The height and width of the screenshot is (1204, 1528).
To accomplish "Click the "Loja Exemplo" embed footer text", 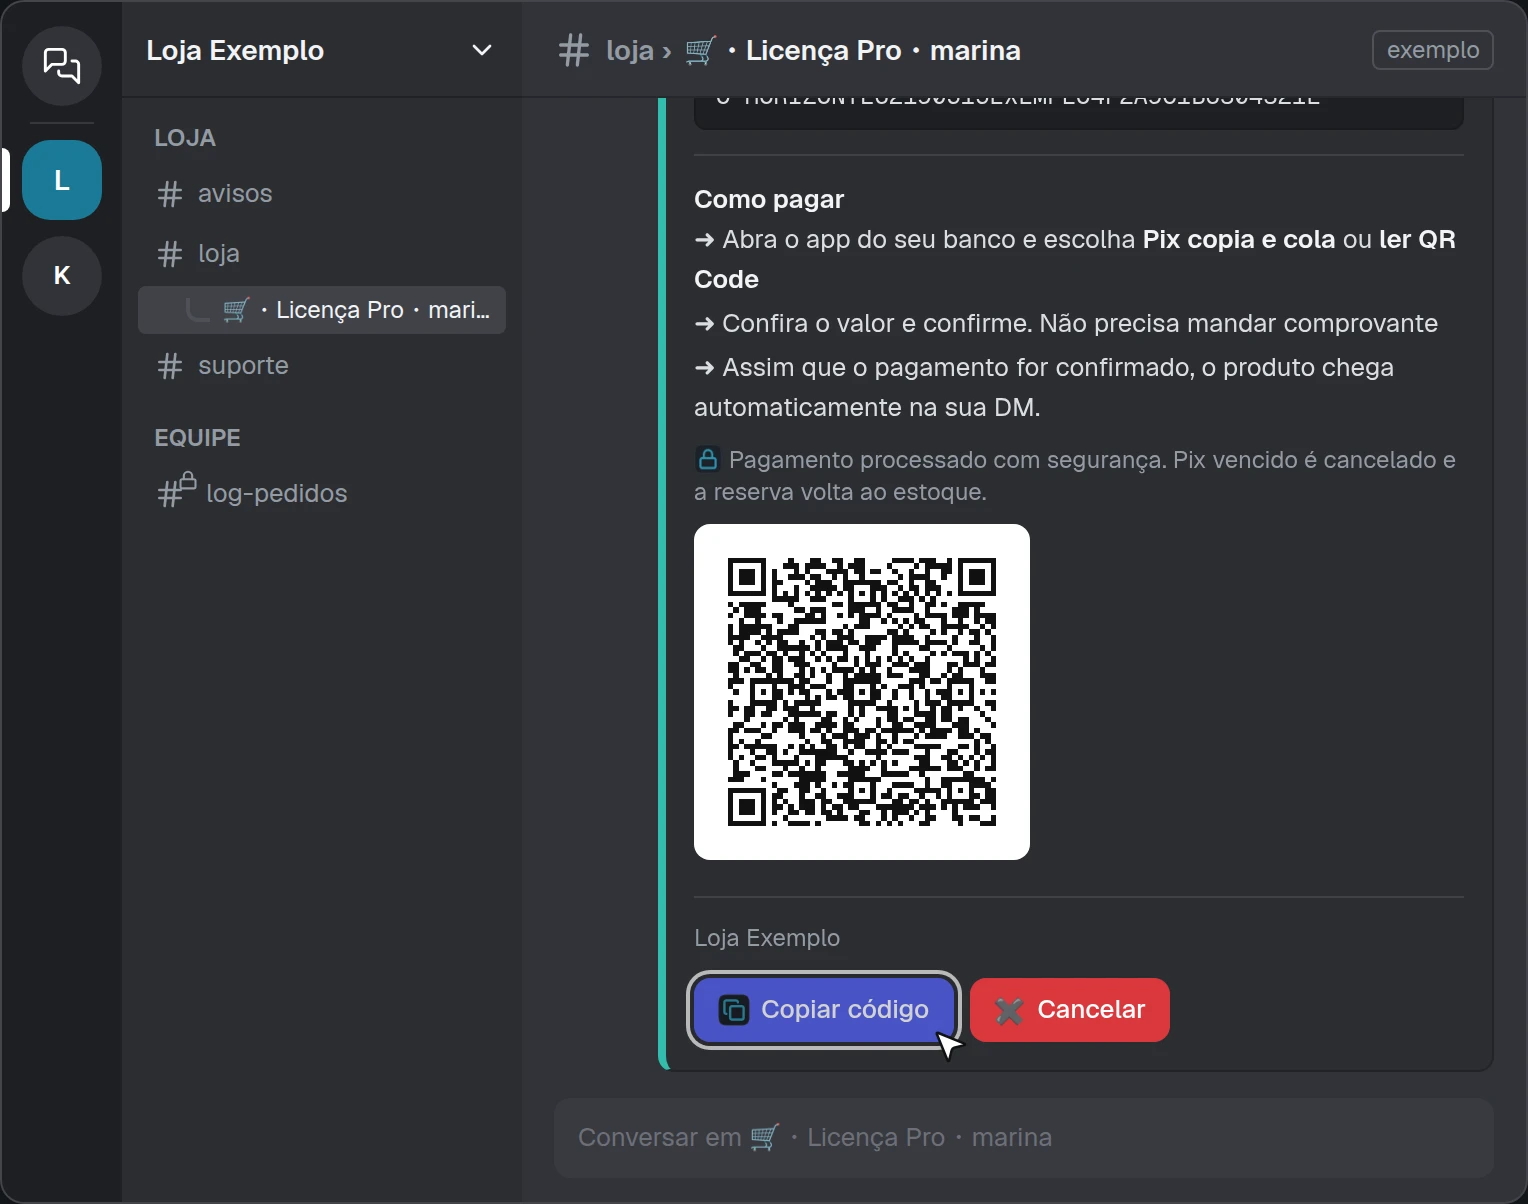I will (767, 938).
